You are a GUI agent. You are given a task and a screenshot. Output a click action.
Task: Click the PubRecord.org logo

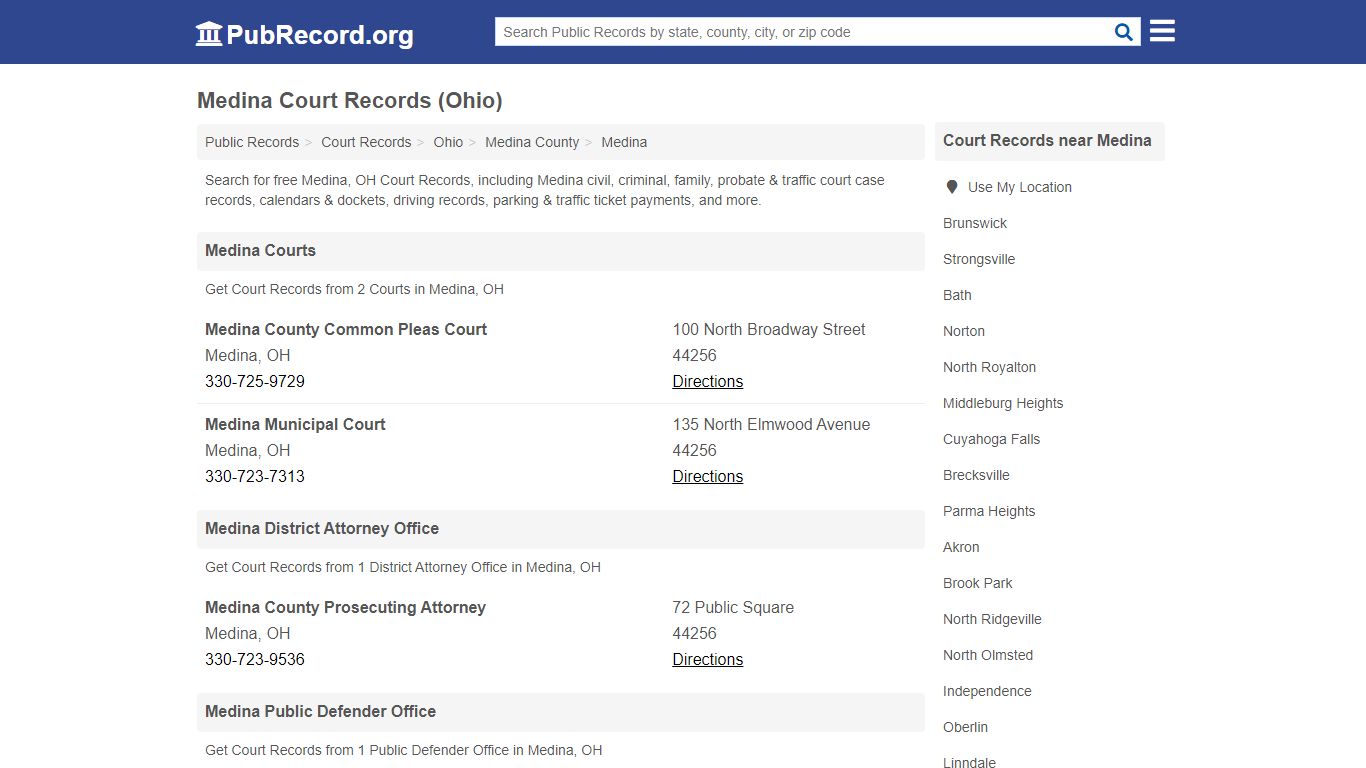click(x=304, y=34)
